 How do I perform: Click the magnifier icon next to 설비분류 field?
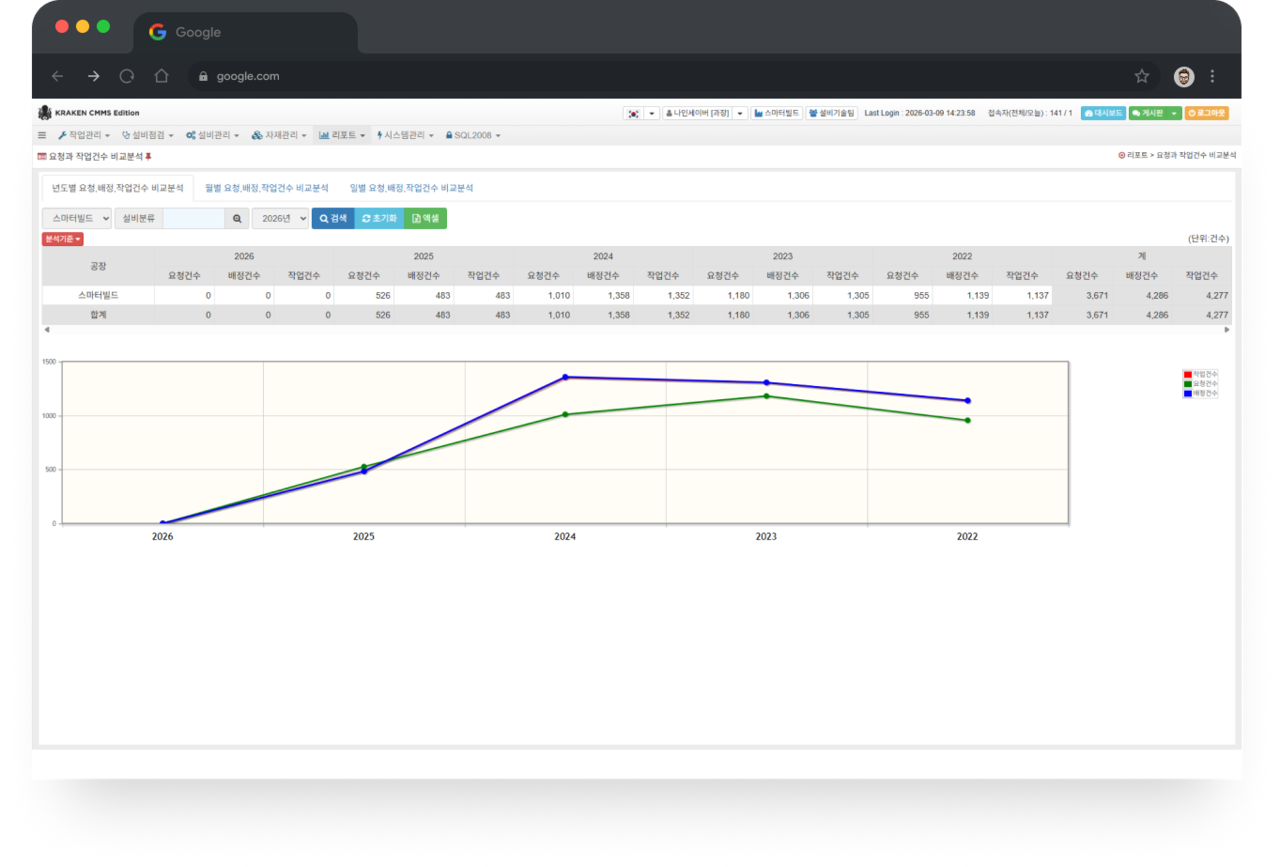(x=237, y=218)
